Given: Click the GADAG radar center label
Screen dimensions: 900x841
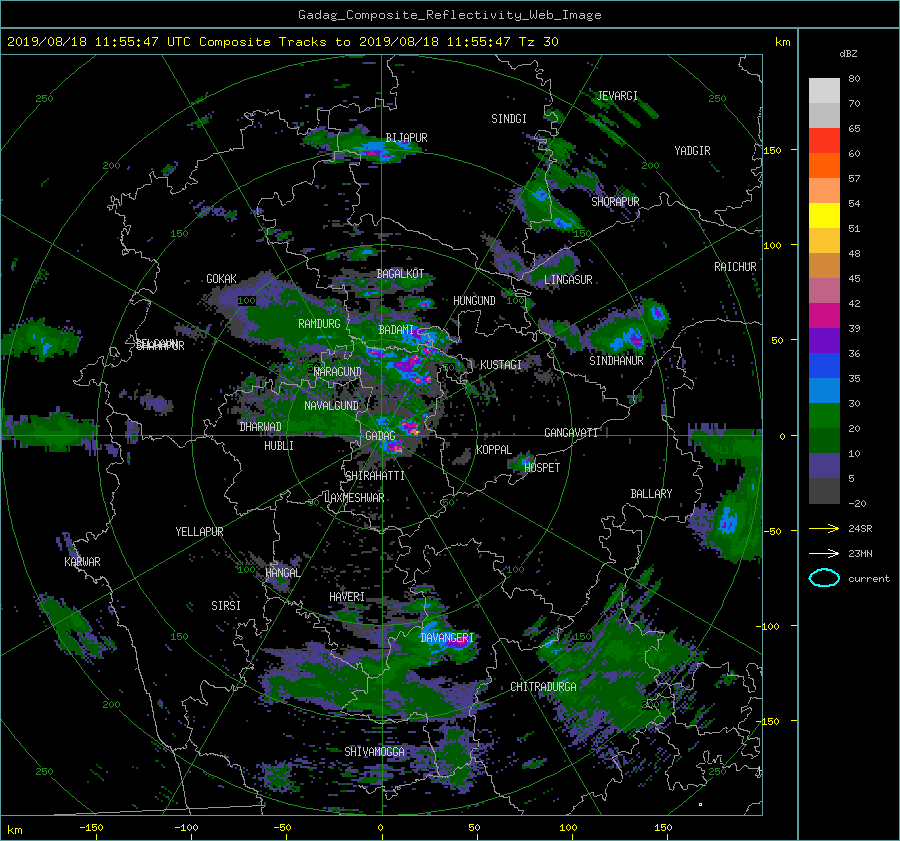Looking at the screenshot, I should pyautogui.click(x=380, y=436).
